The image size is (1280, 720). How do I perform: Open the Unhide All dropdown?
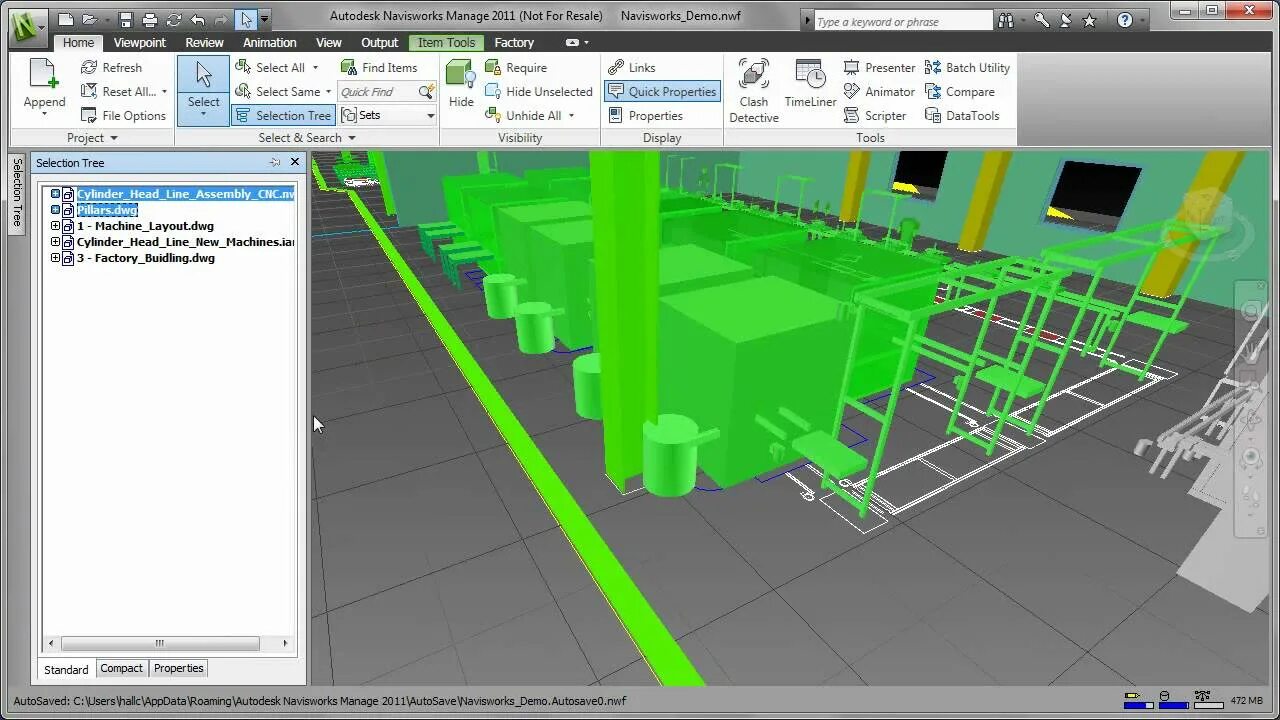point(530,115)
